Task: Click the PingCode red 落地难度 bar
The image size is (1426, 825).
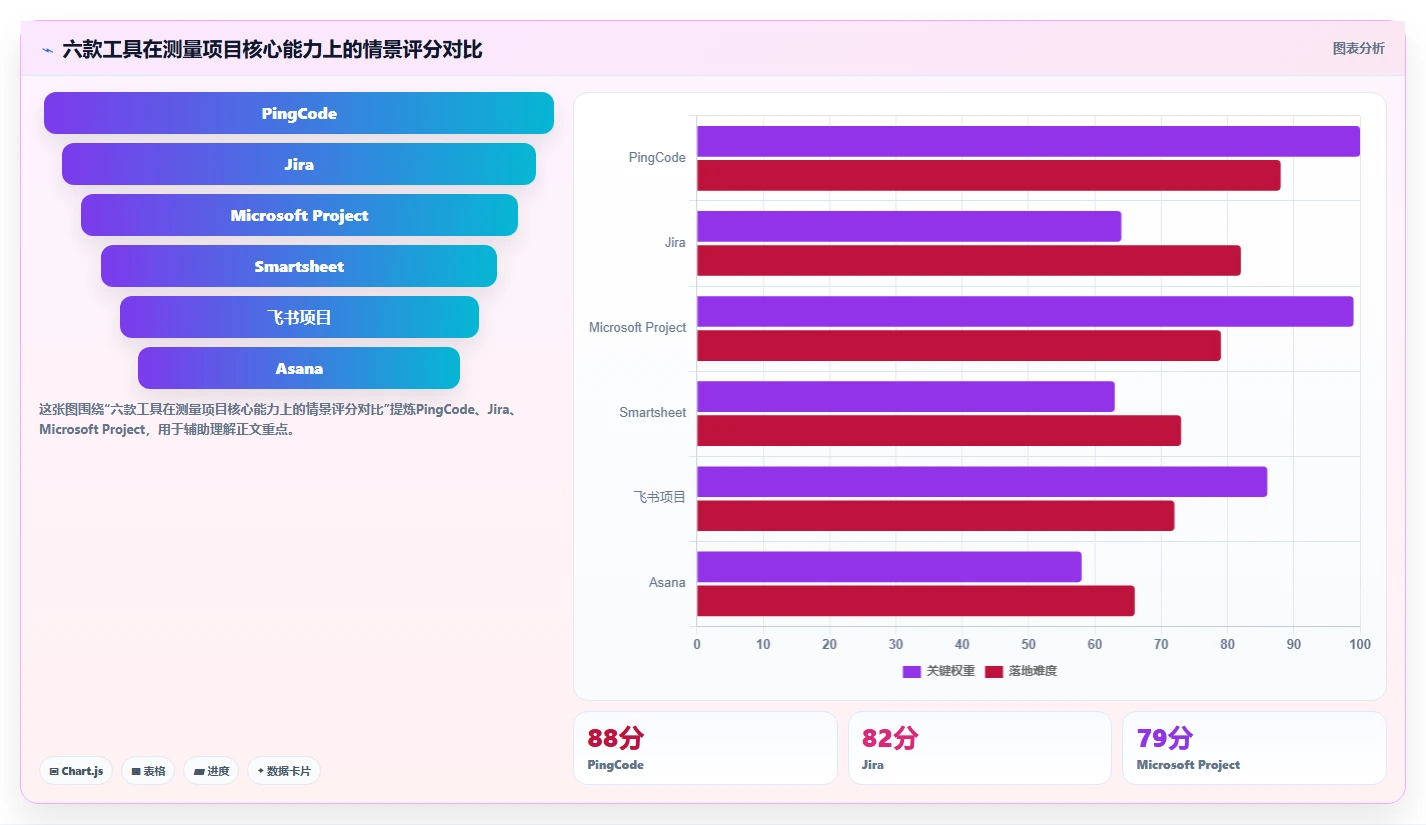Action: click(x=988, y=175)
